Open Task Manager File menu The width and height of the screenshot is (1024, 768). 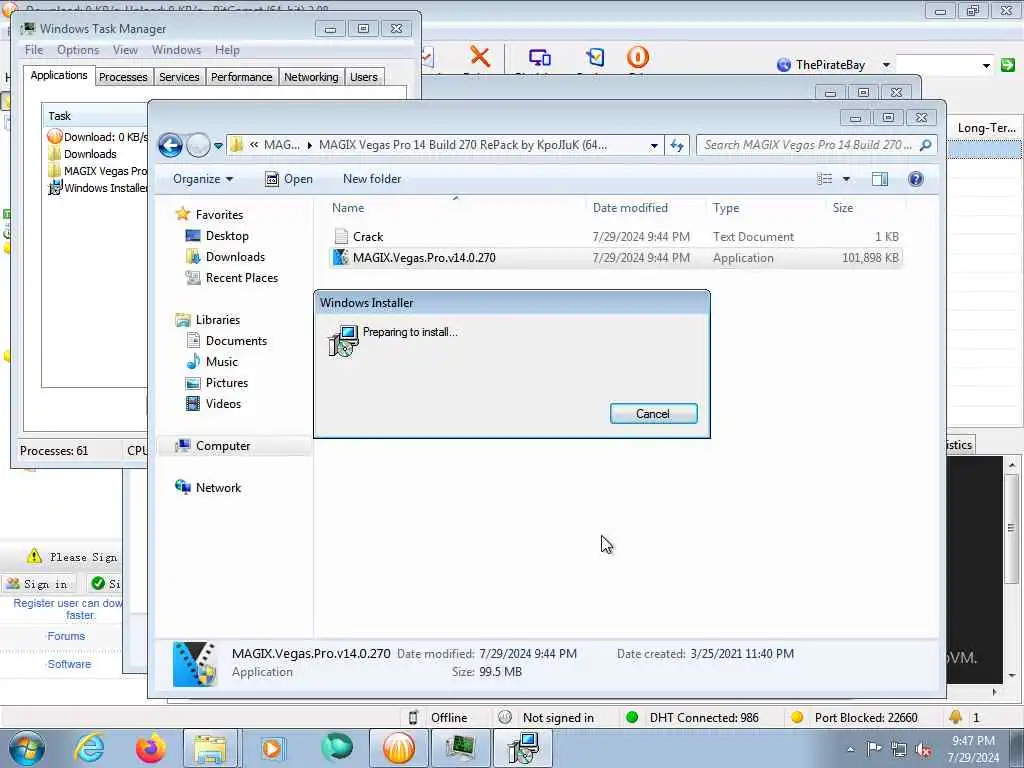pos(34,50)
